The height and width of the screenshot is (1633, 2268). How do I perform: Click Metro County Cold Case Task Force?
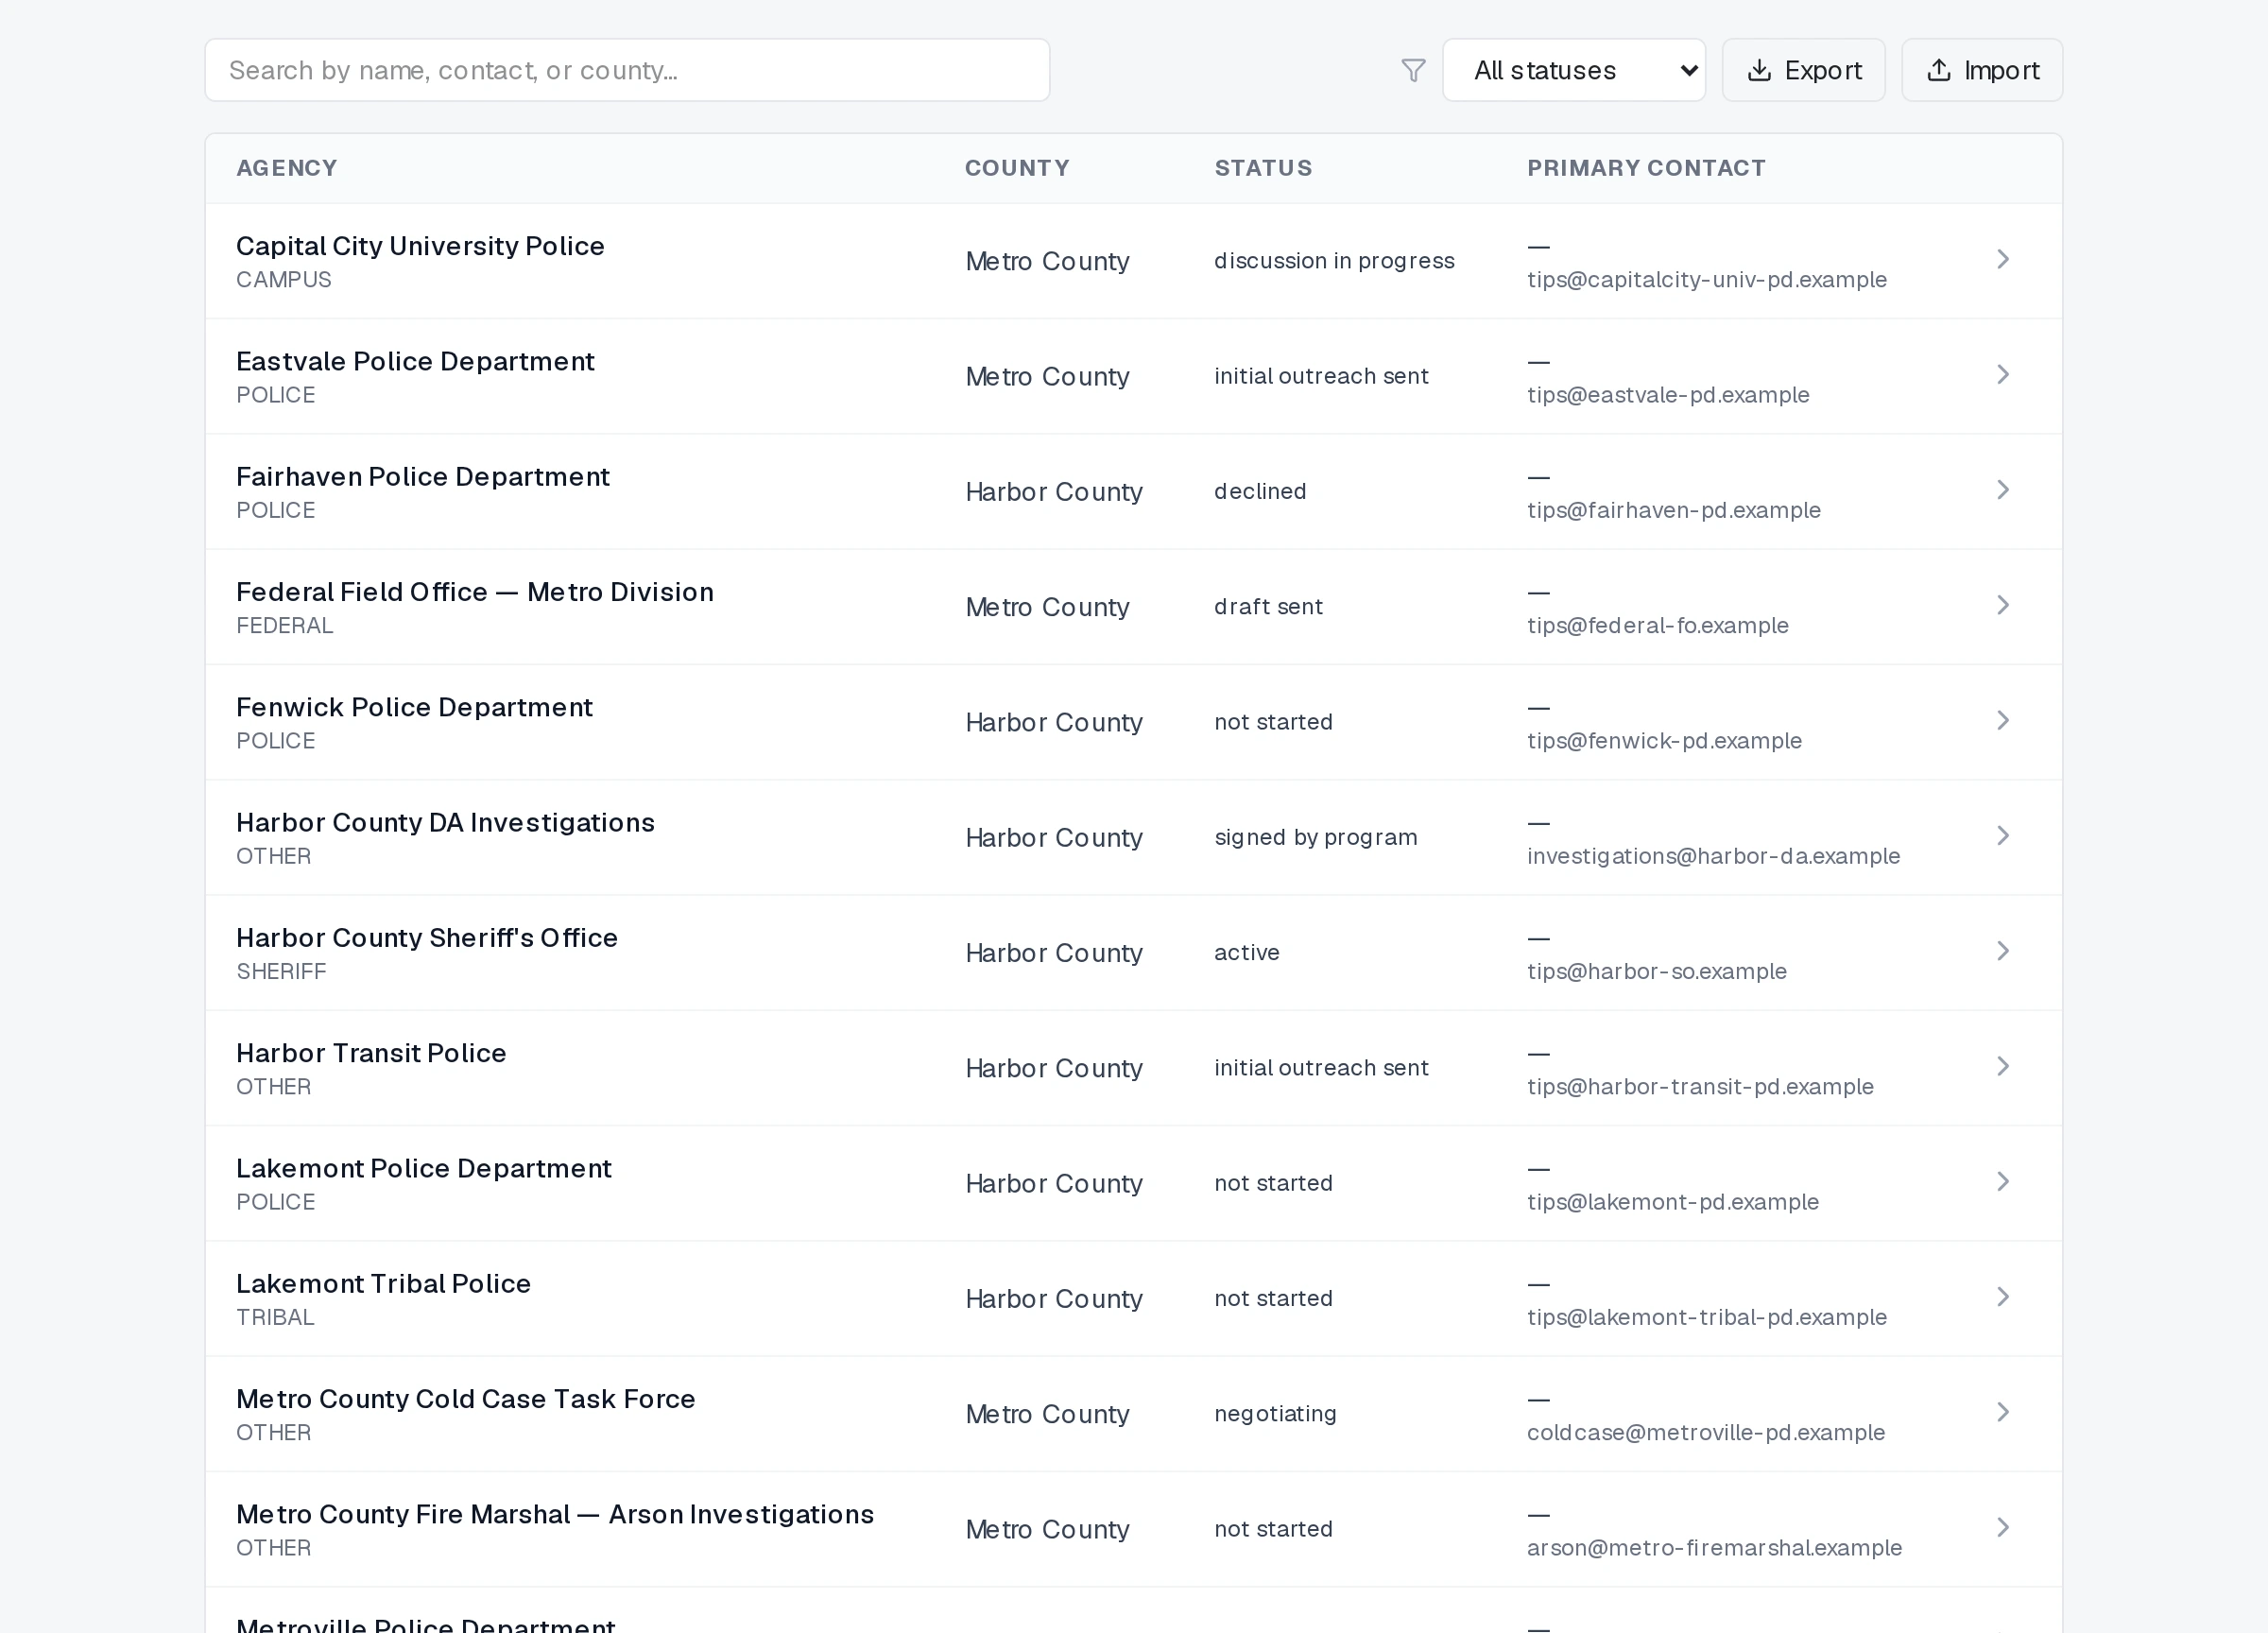click(465, 1399)
